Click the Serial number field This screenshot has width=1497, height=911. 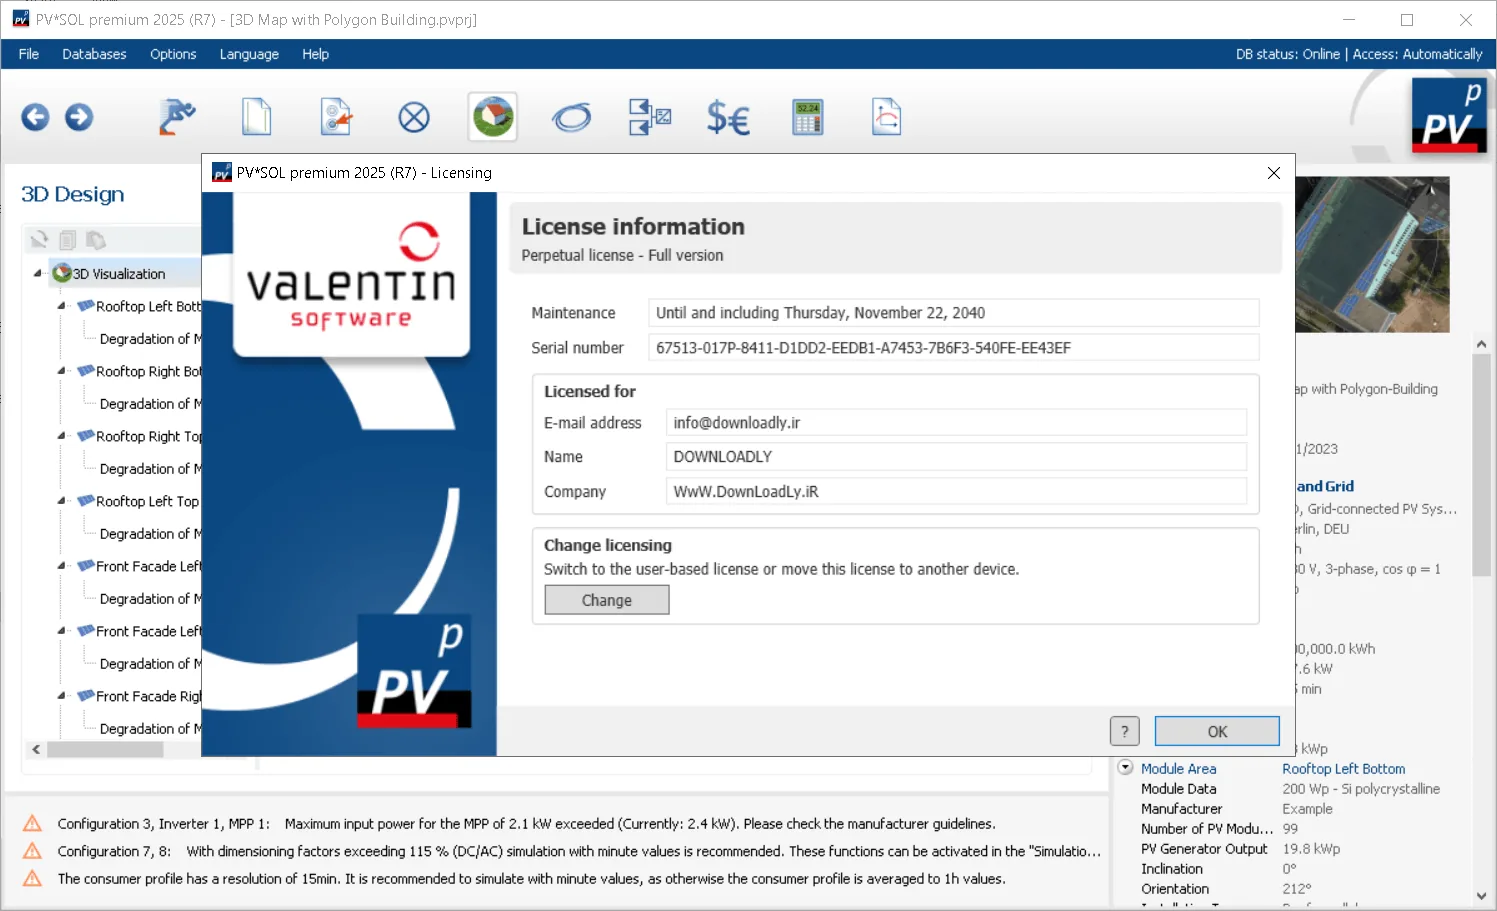coord(953,348)
